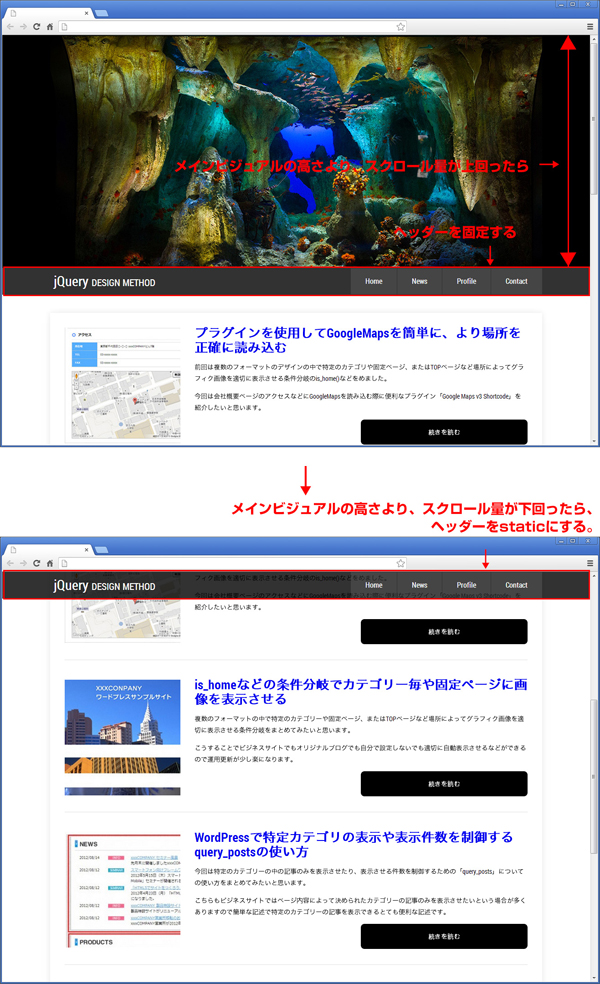Click the reload icon in the top browser
The width and height of the screenshot is (600, 984).
37,27
